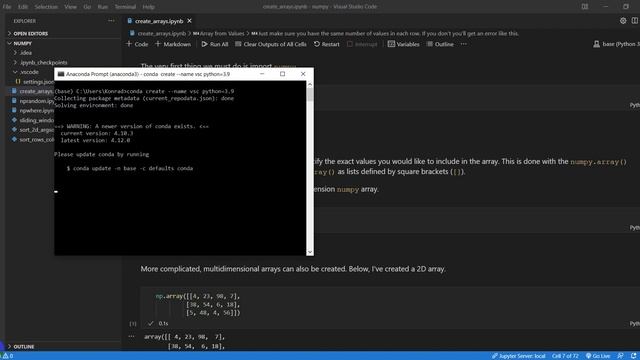The height and width of the screenshot is (360, 640).
Task: Open the Terminal menu
Action: click(125, 7)
